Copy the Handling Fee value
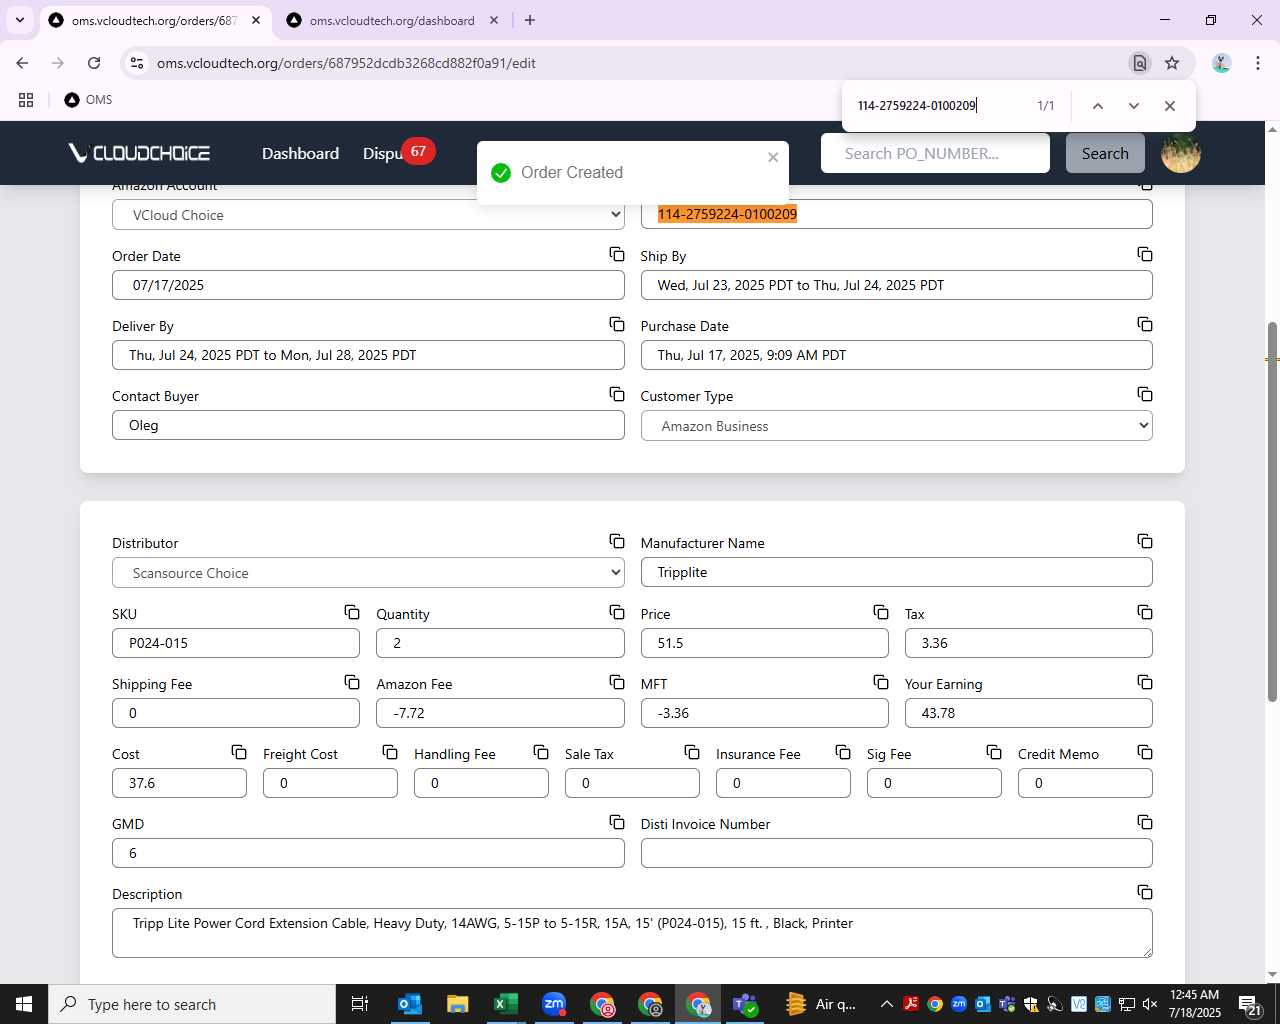Viewport: 1280px width, 1024px height. click(x=541, y=752)
